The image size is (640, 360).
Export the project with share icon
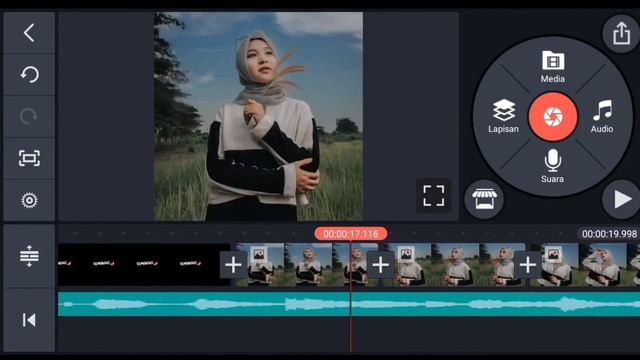pos(621,33)
